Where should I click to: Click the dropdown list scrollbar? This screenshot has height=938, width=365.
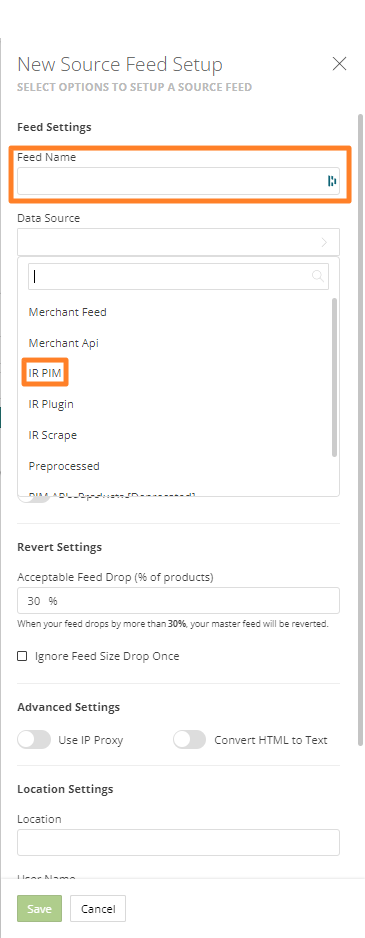coord(334,377)
